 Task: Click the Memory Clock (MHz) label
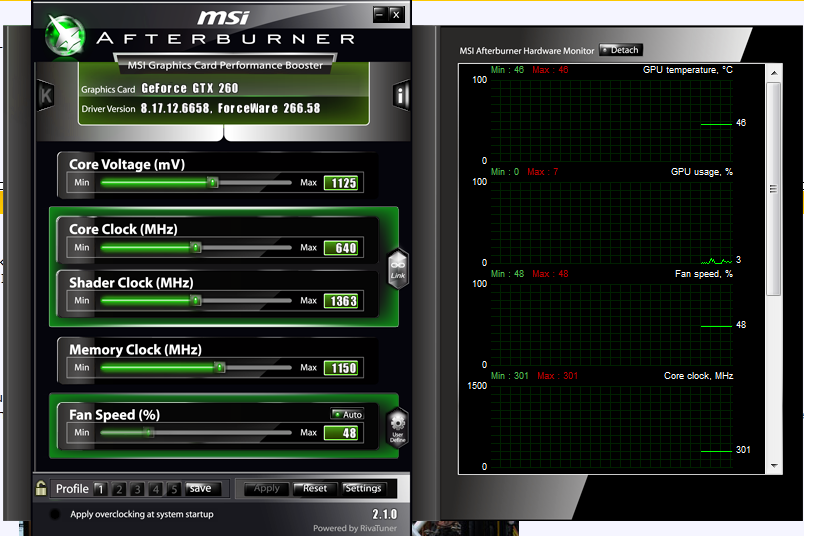click(135, 350)
